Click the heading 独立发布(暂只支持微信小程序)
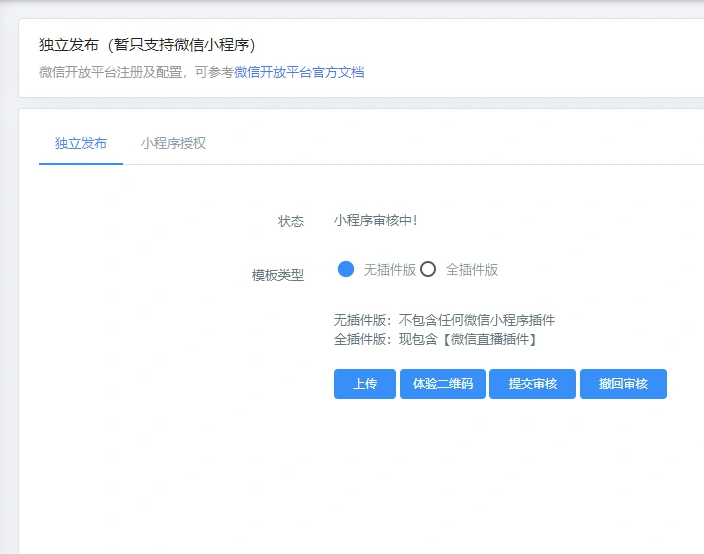704x554 pixels. click(x=147, y=45)
